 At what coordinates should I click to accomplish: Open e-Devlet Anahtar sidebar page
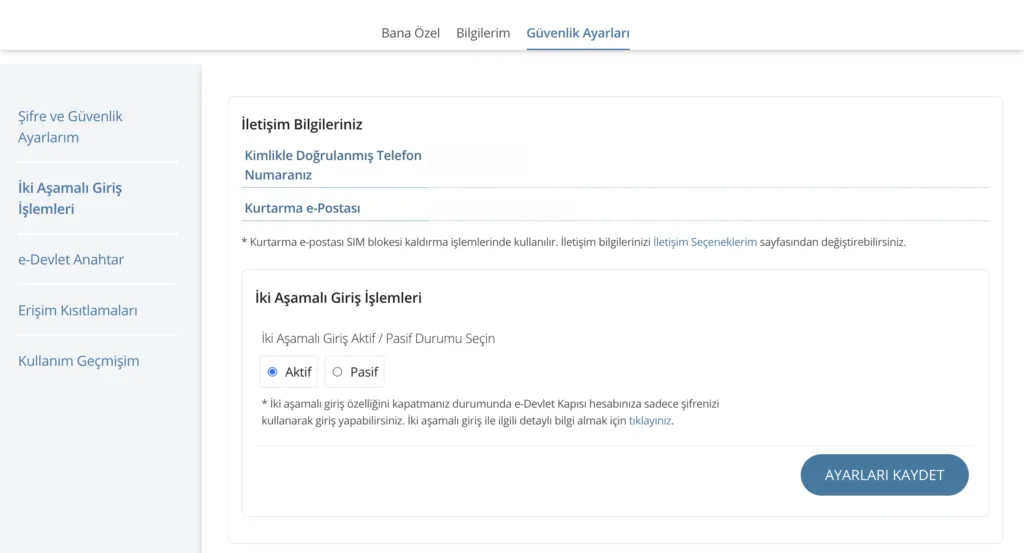[x=71, y=259]
